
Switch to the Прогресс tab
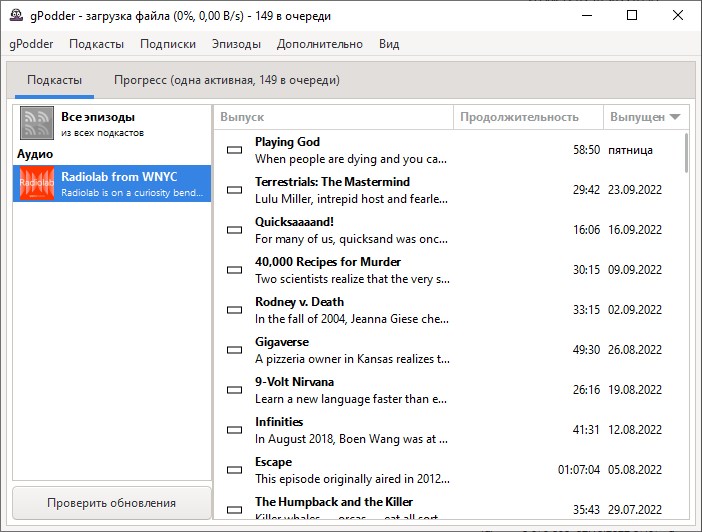click(226, 80)
